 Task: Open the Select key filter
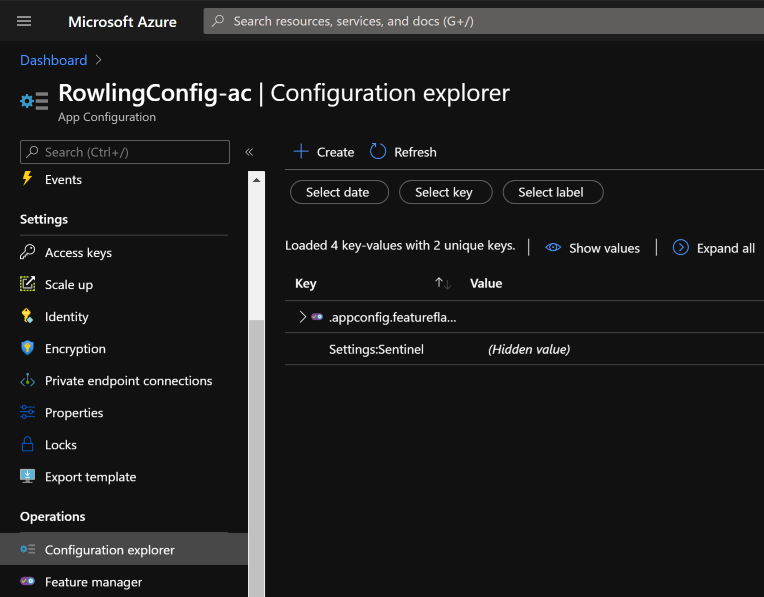coord(445,193)
